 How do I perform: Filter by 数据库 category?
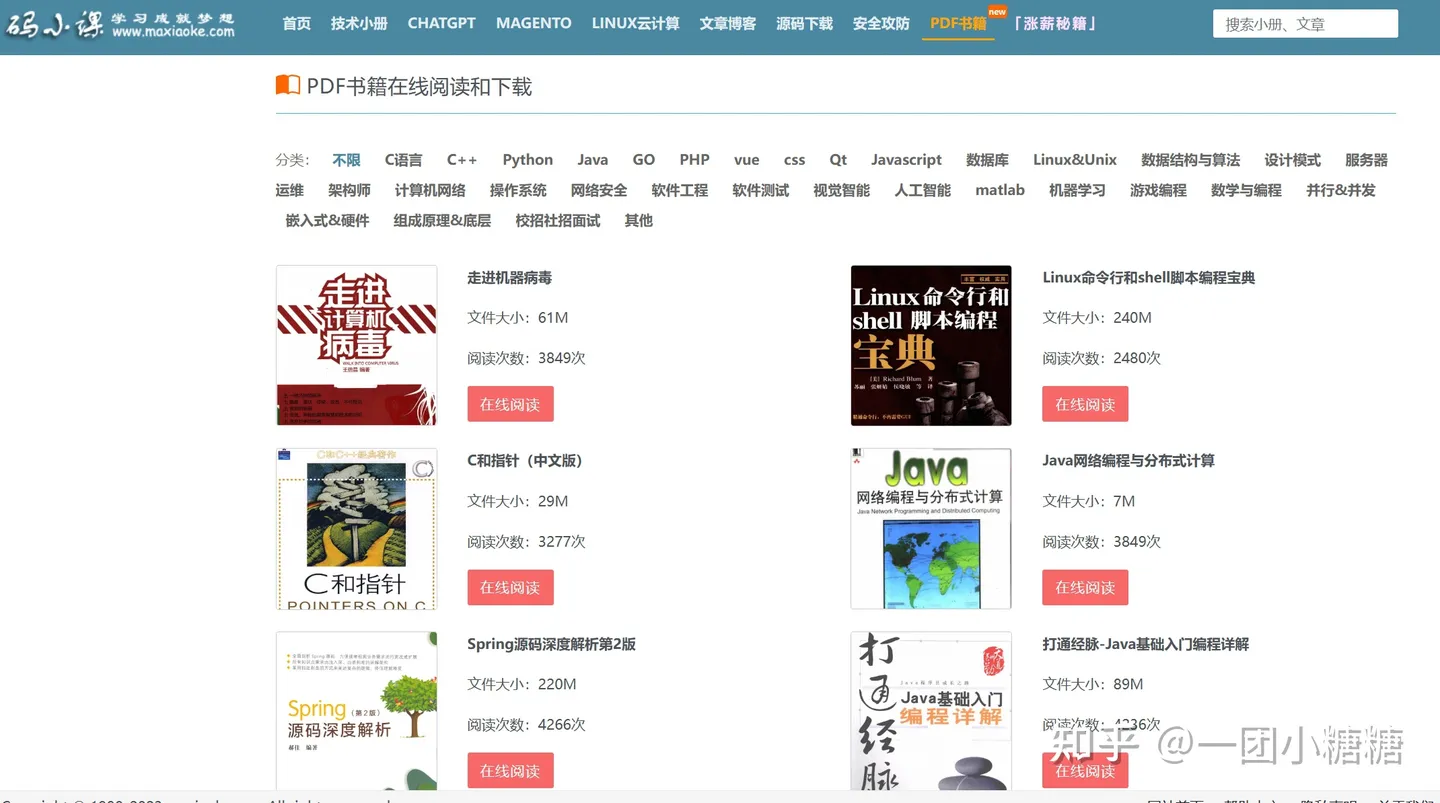point(988,160)
